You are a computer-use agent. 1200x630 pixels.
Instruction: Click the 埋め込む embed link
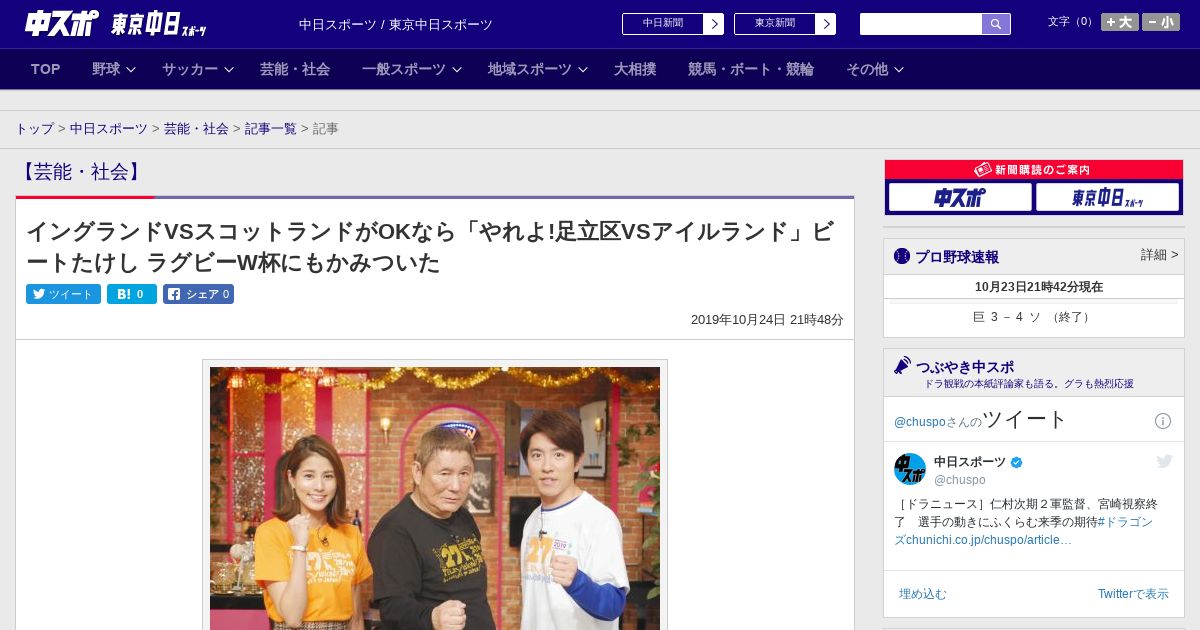coord(922,594)
